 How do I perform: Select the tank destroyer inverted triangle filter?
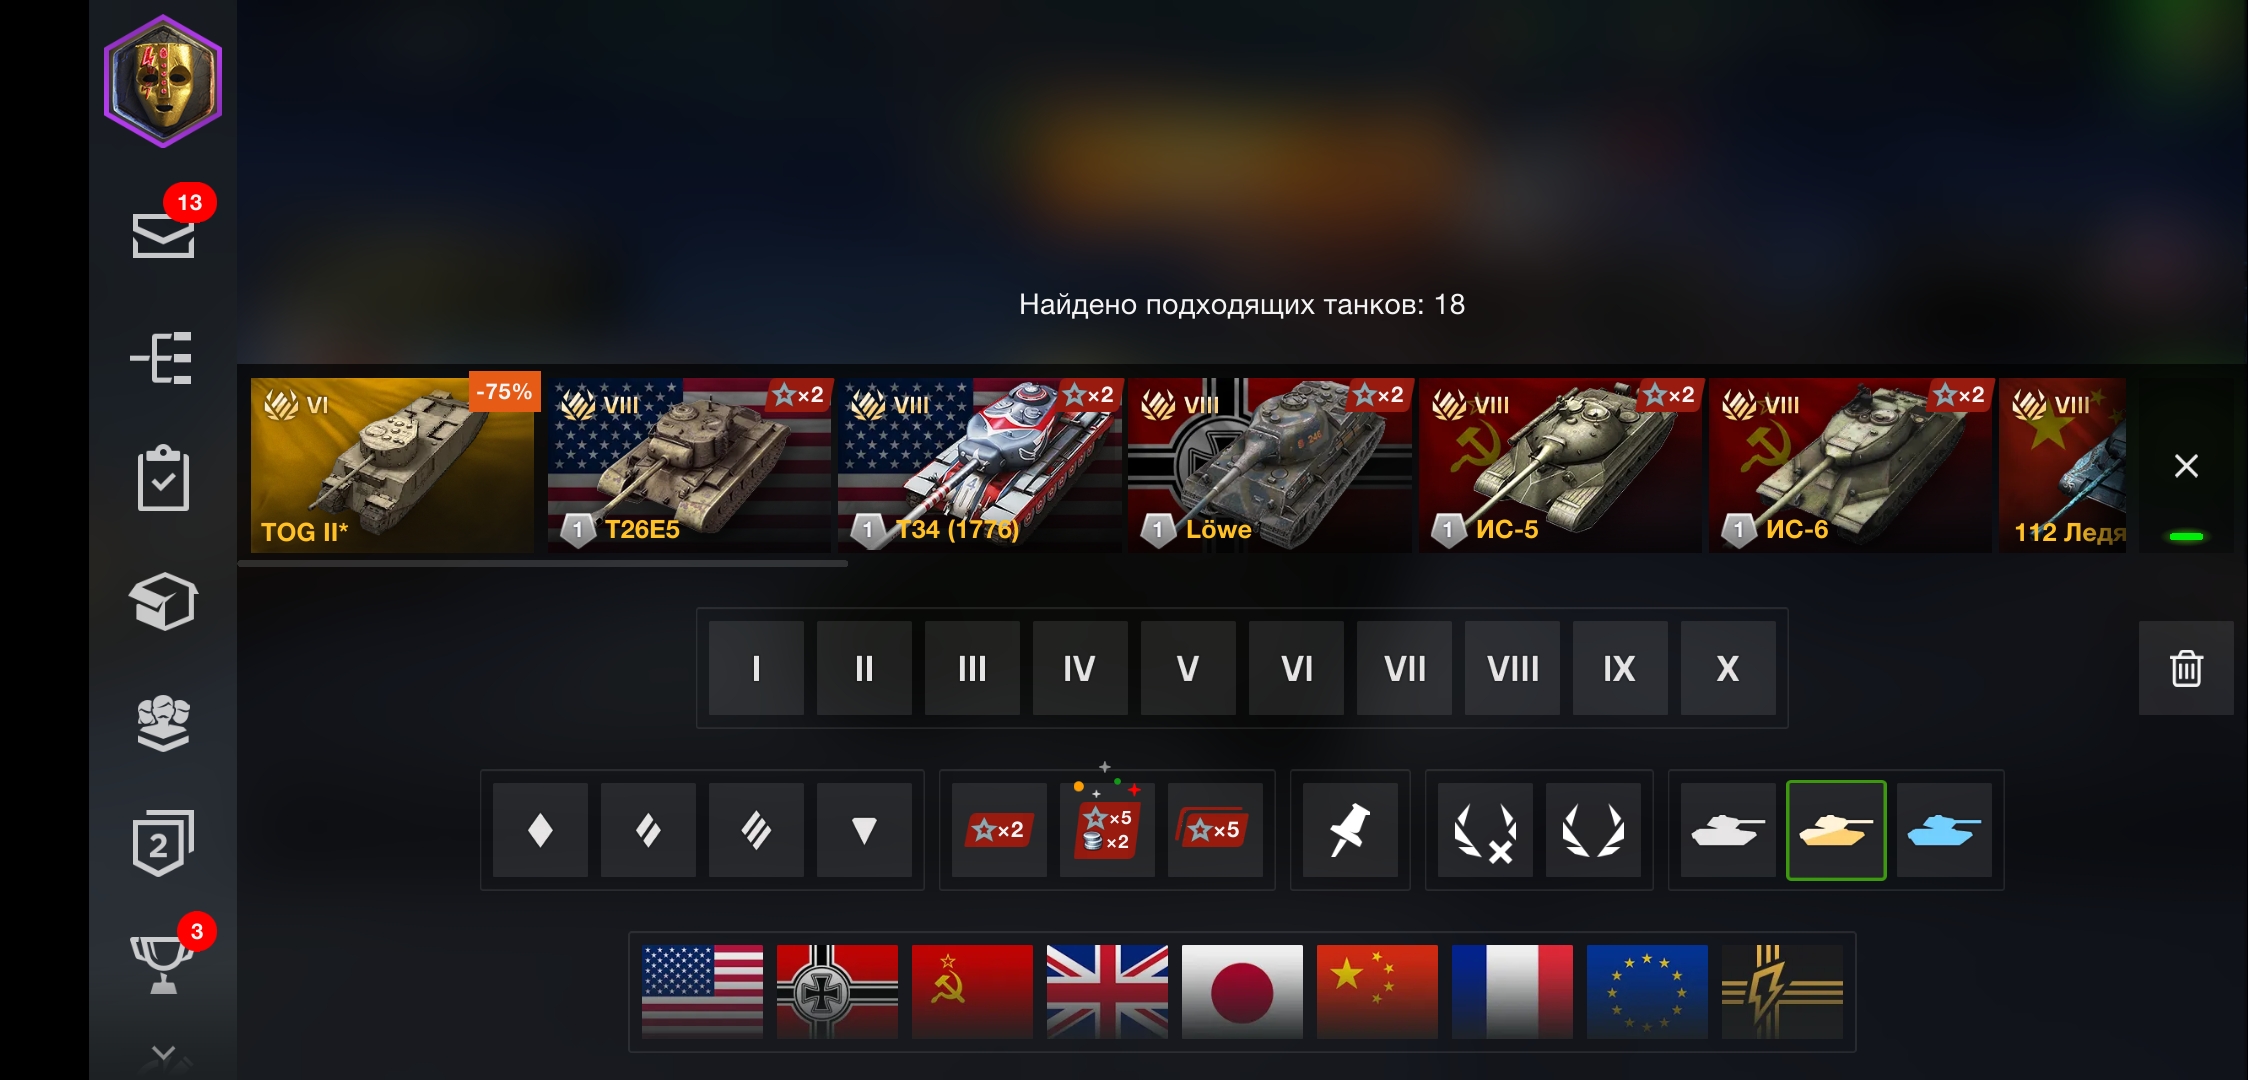(x=864, y=830)
